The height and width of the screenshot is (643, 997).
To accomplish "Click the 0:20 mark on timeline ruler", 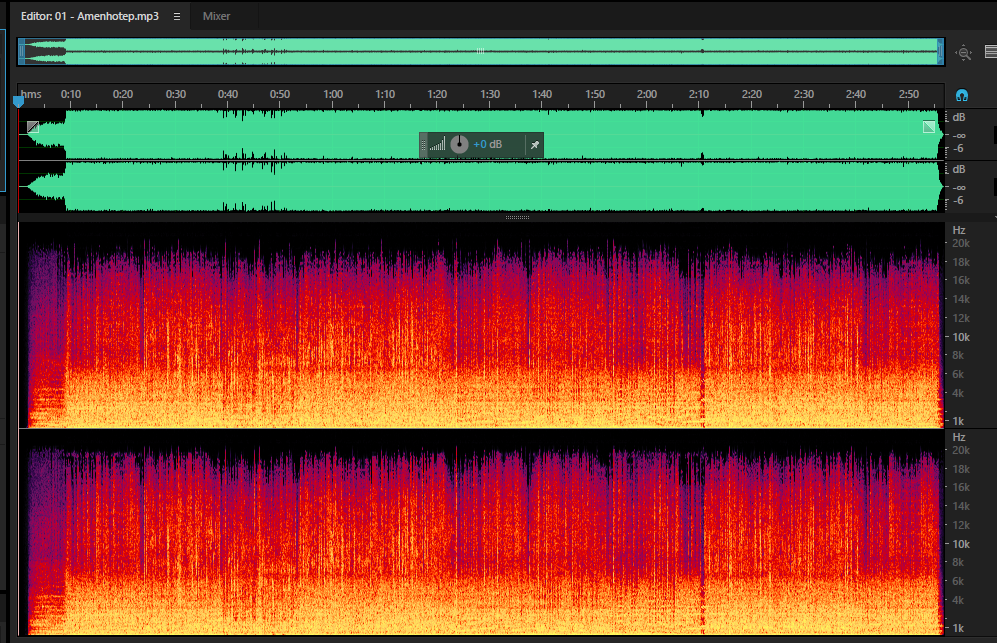I will click(x=123, y=94).
